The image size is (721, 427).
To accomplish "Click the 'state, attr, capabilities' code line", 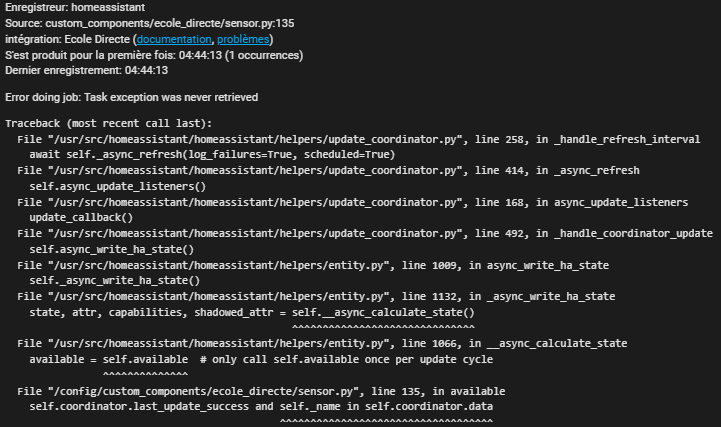I will 251,312.
